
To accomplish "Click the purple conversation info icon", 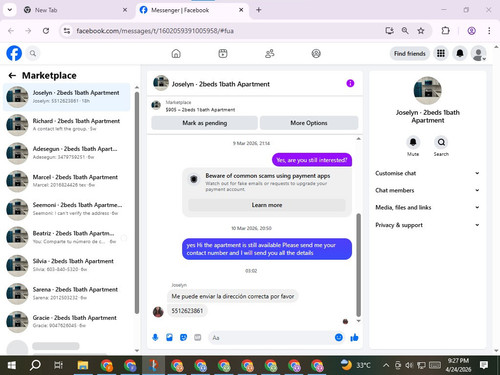I will [x=350, y=83].
